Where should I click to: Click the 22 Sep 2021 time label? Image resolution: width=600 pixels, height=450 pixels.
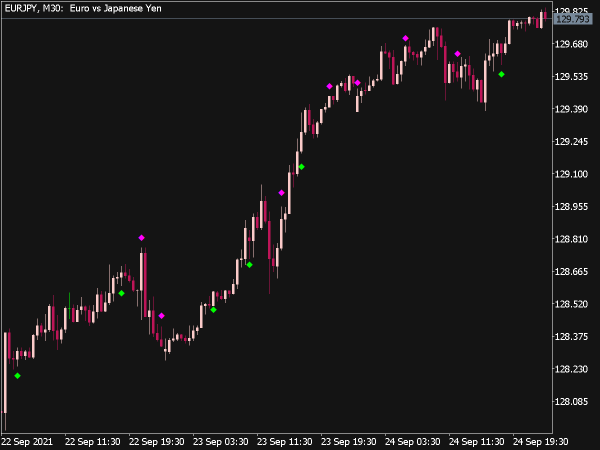coord(27,442)
